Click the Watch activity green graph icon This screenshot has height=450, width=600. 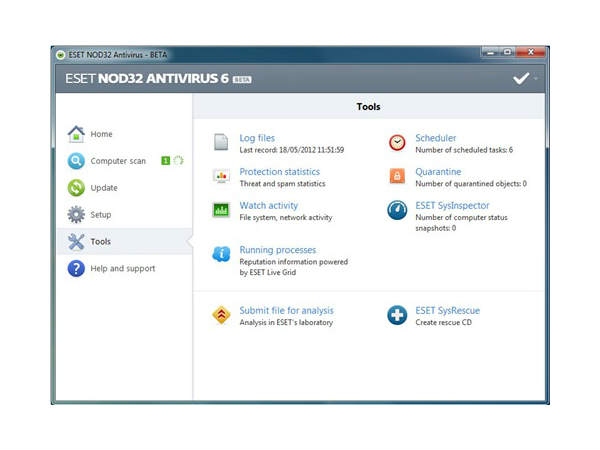(221, 210)
